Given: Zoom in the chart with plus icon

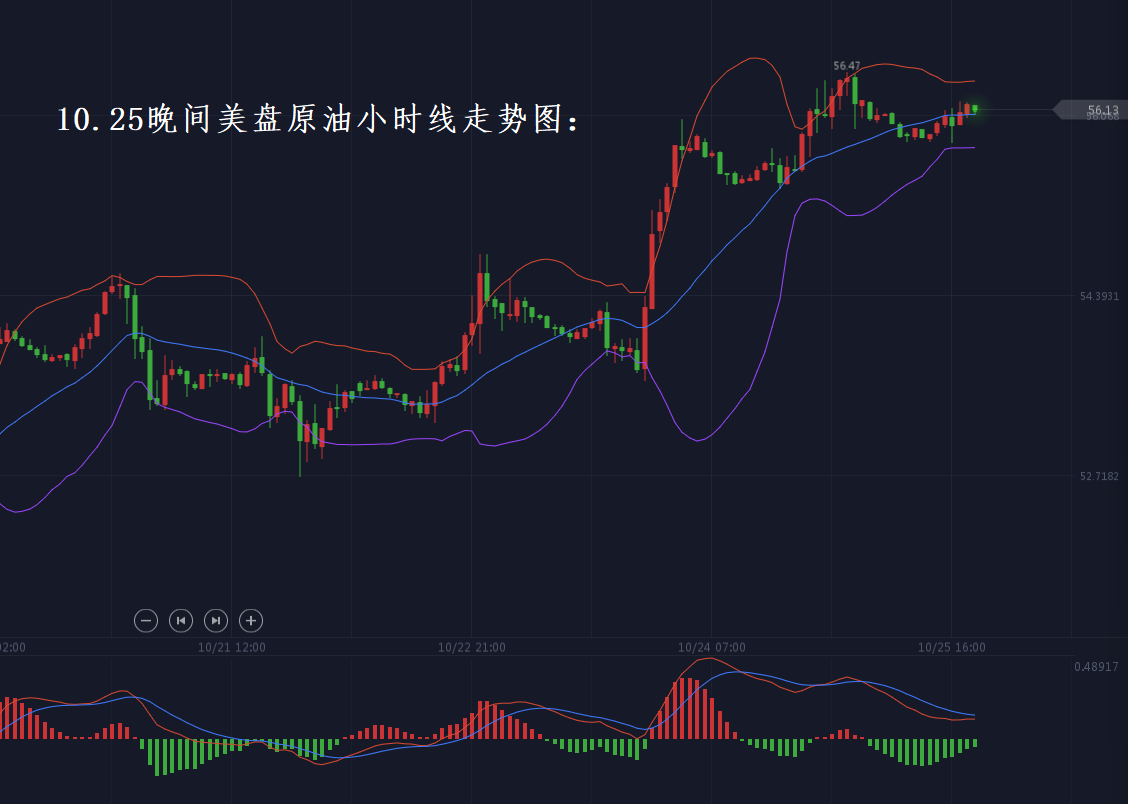Looking at the screenshot, I should (251, 621).
